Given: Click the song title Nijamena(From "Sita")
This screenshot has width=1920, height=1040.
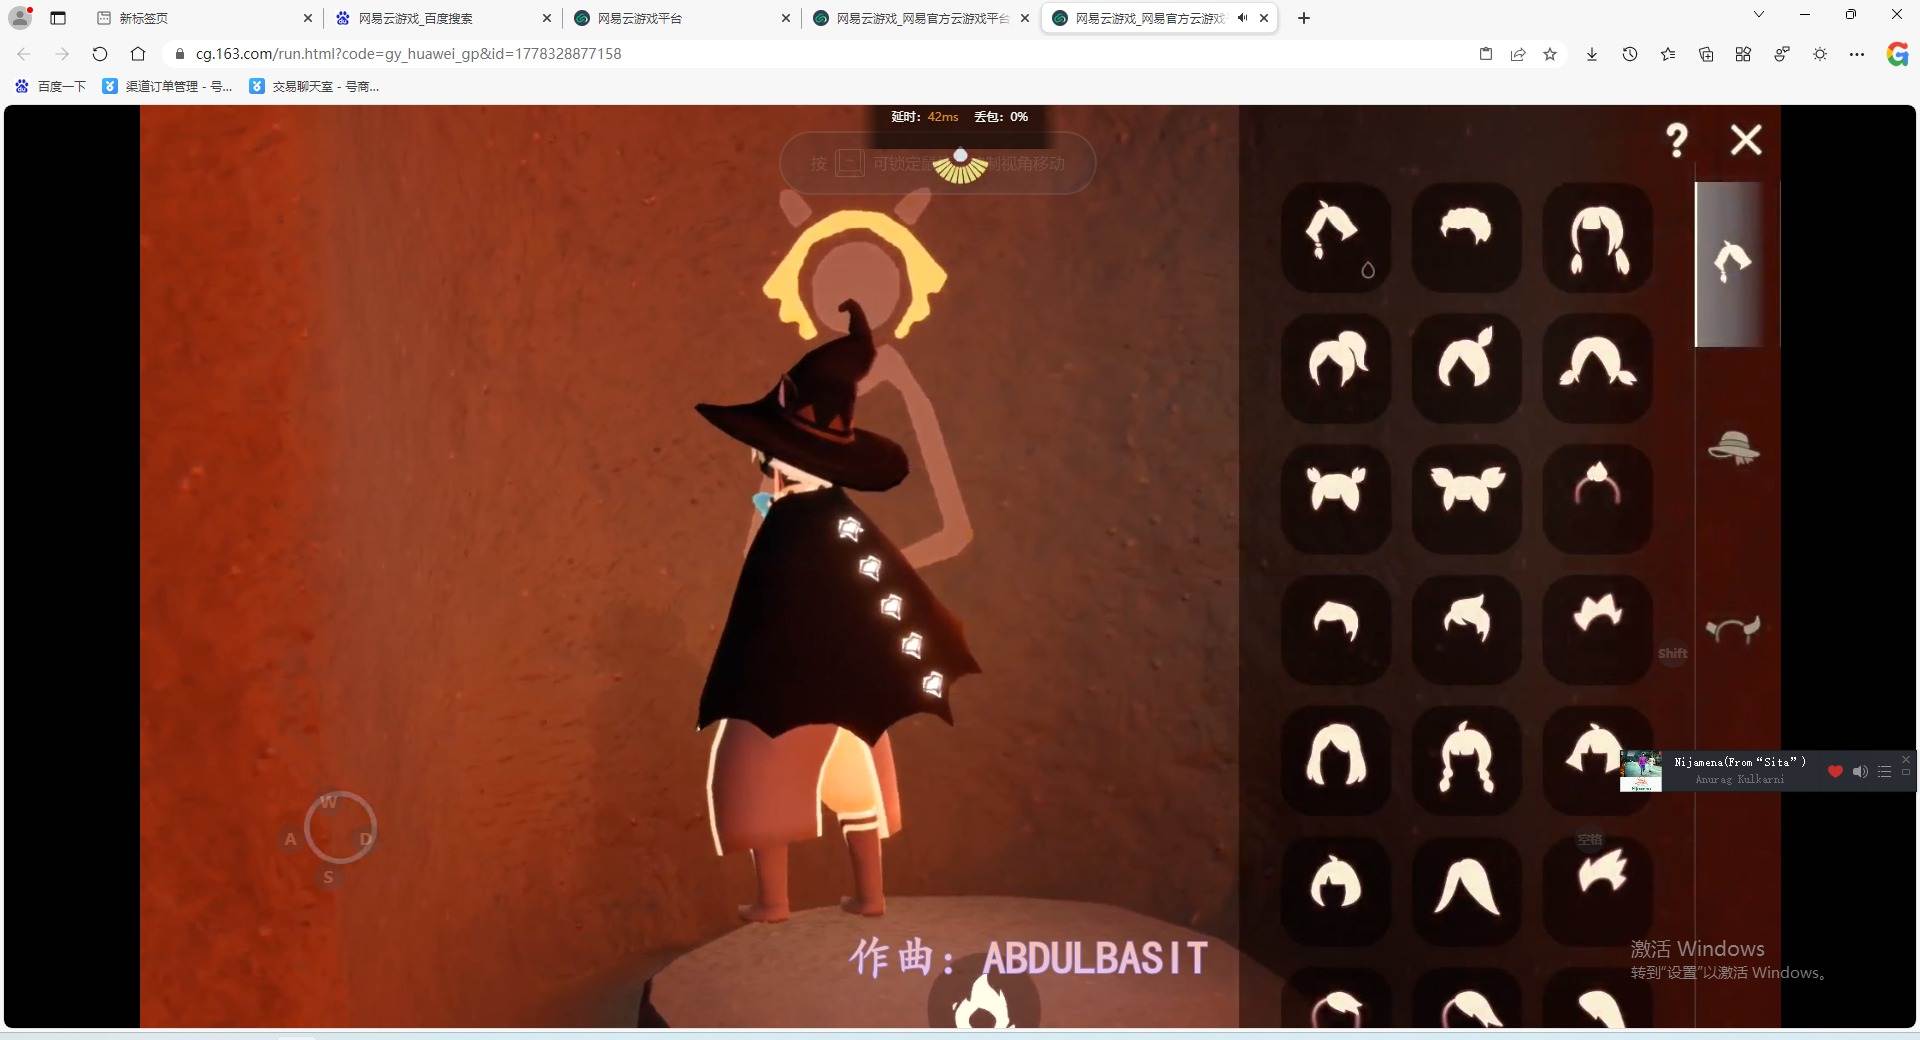Looking at the screenshot, I should (x=1740, y=762).
